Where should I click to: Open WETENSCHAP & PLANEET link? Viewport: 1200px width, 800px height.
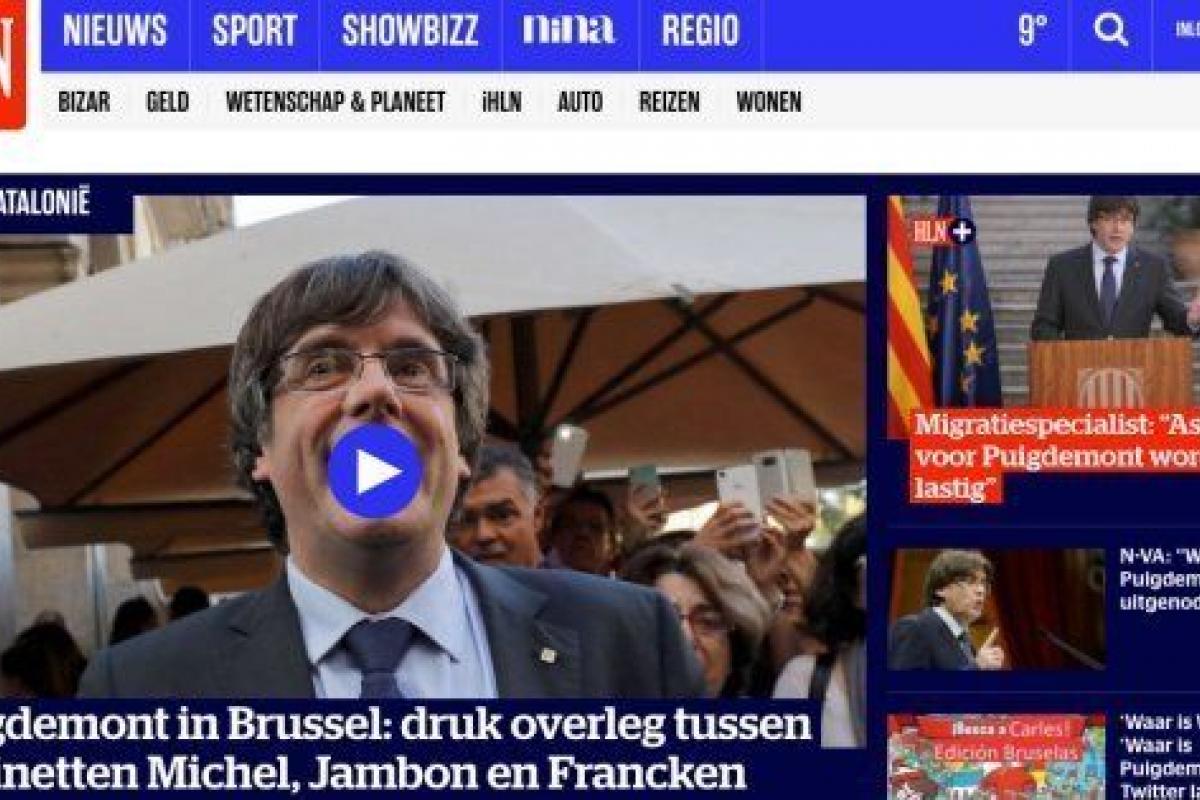pos(335,101)
